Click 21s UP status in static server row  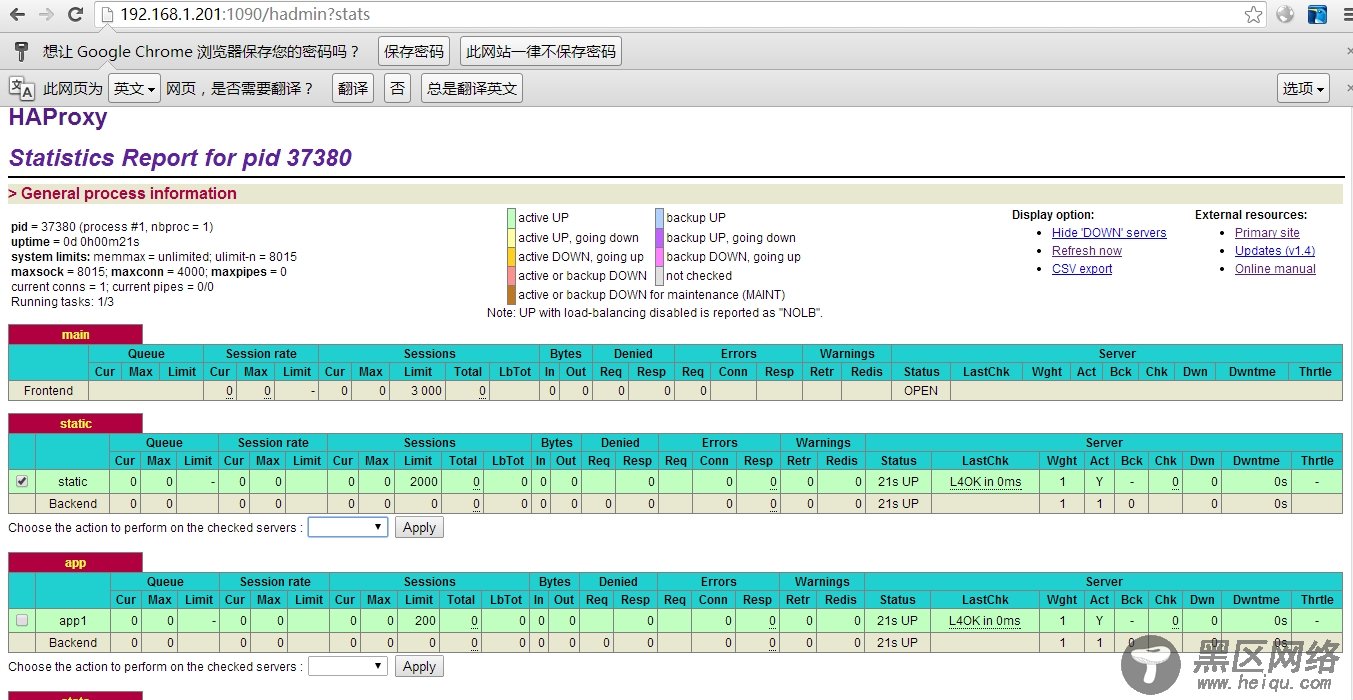pos(898,482)
